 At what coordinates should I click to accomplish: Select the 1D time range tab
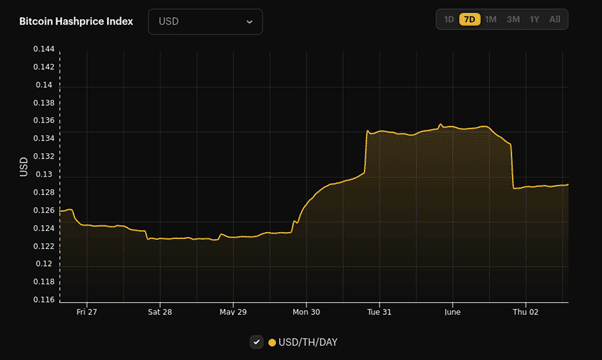coord(449,19)
